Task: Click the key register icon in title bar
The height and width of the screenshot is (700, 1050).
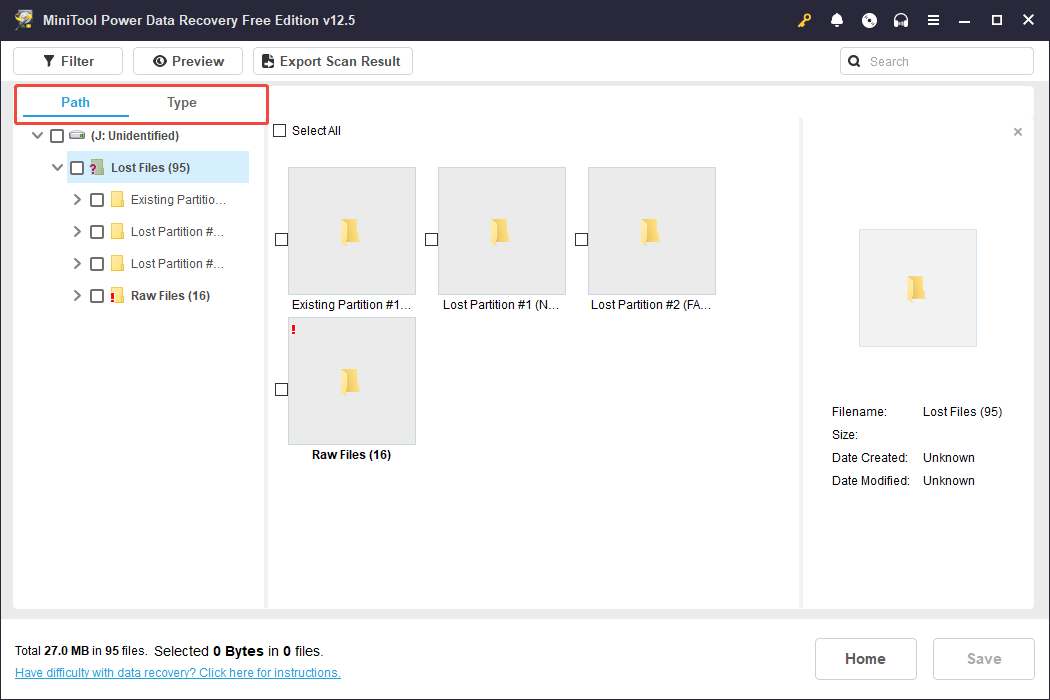Action: pyautogui.click(x=804, y=20)
